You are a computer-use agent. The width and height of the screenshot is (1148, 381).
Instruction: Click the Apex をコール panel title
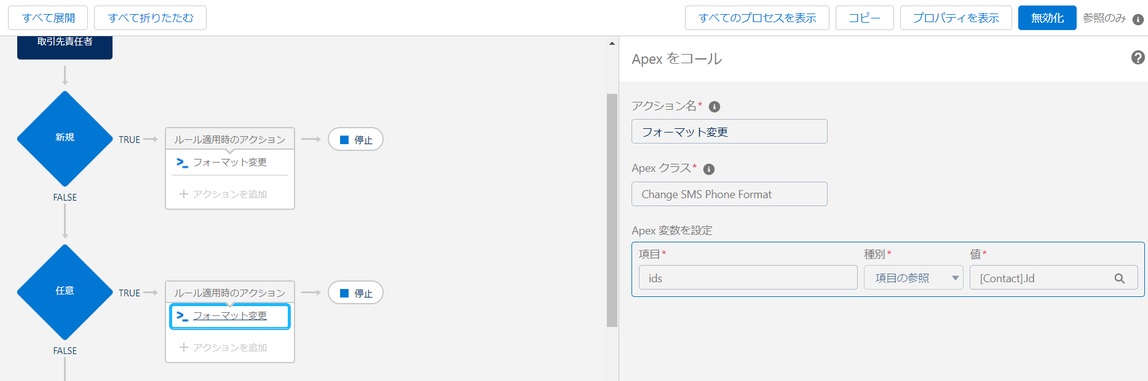676,60
